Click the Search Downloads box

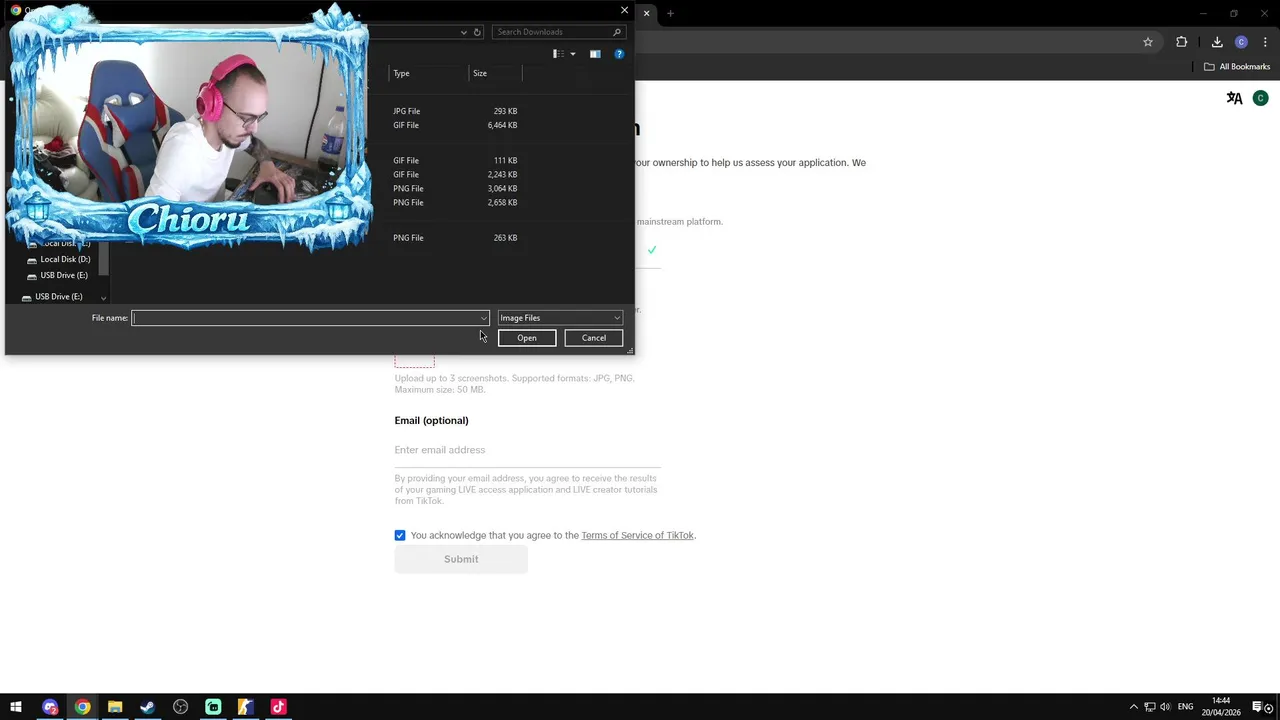(x=559, y=32)
